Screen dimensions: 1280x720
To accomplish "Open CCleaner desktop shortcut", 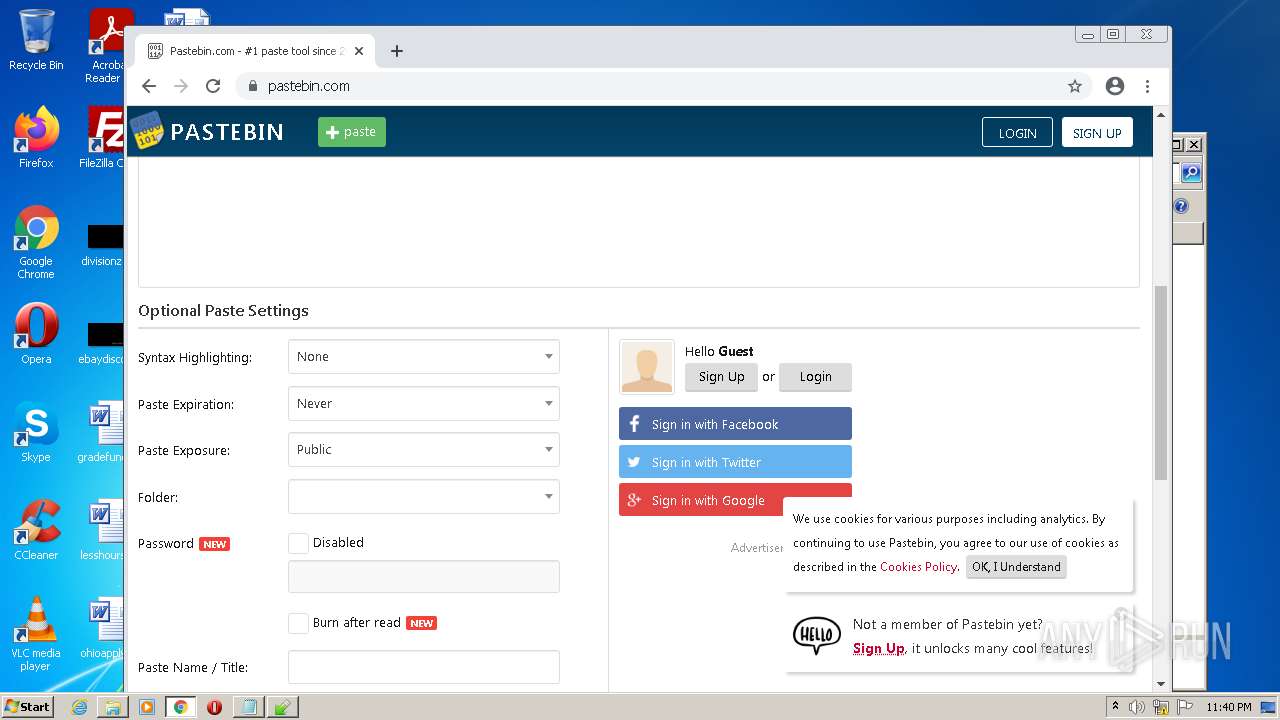I will [36, 529].
